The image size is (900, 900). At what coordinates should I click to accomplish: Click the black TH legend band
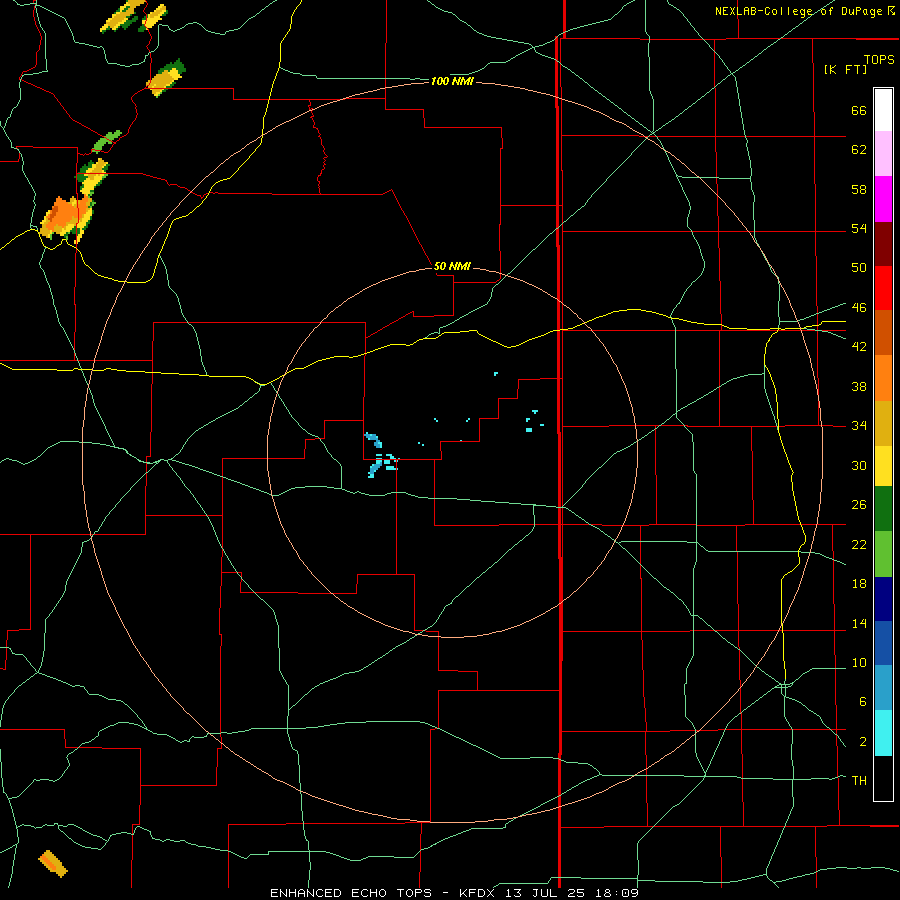click(x=883, y=778)
